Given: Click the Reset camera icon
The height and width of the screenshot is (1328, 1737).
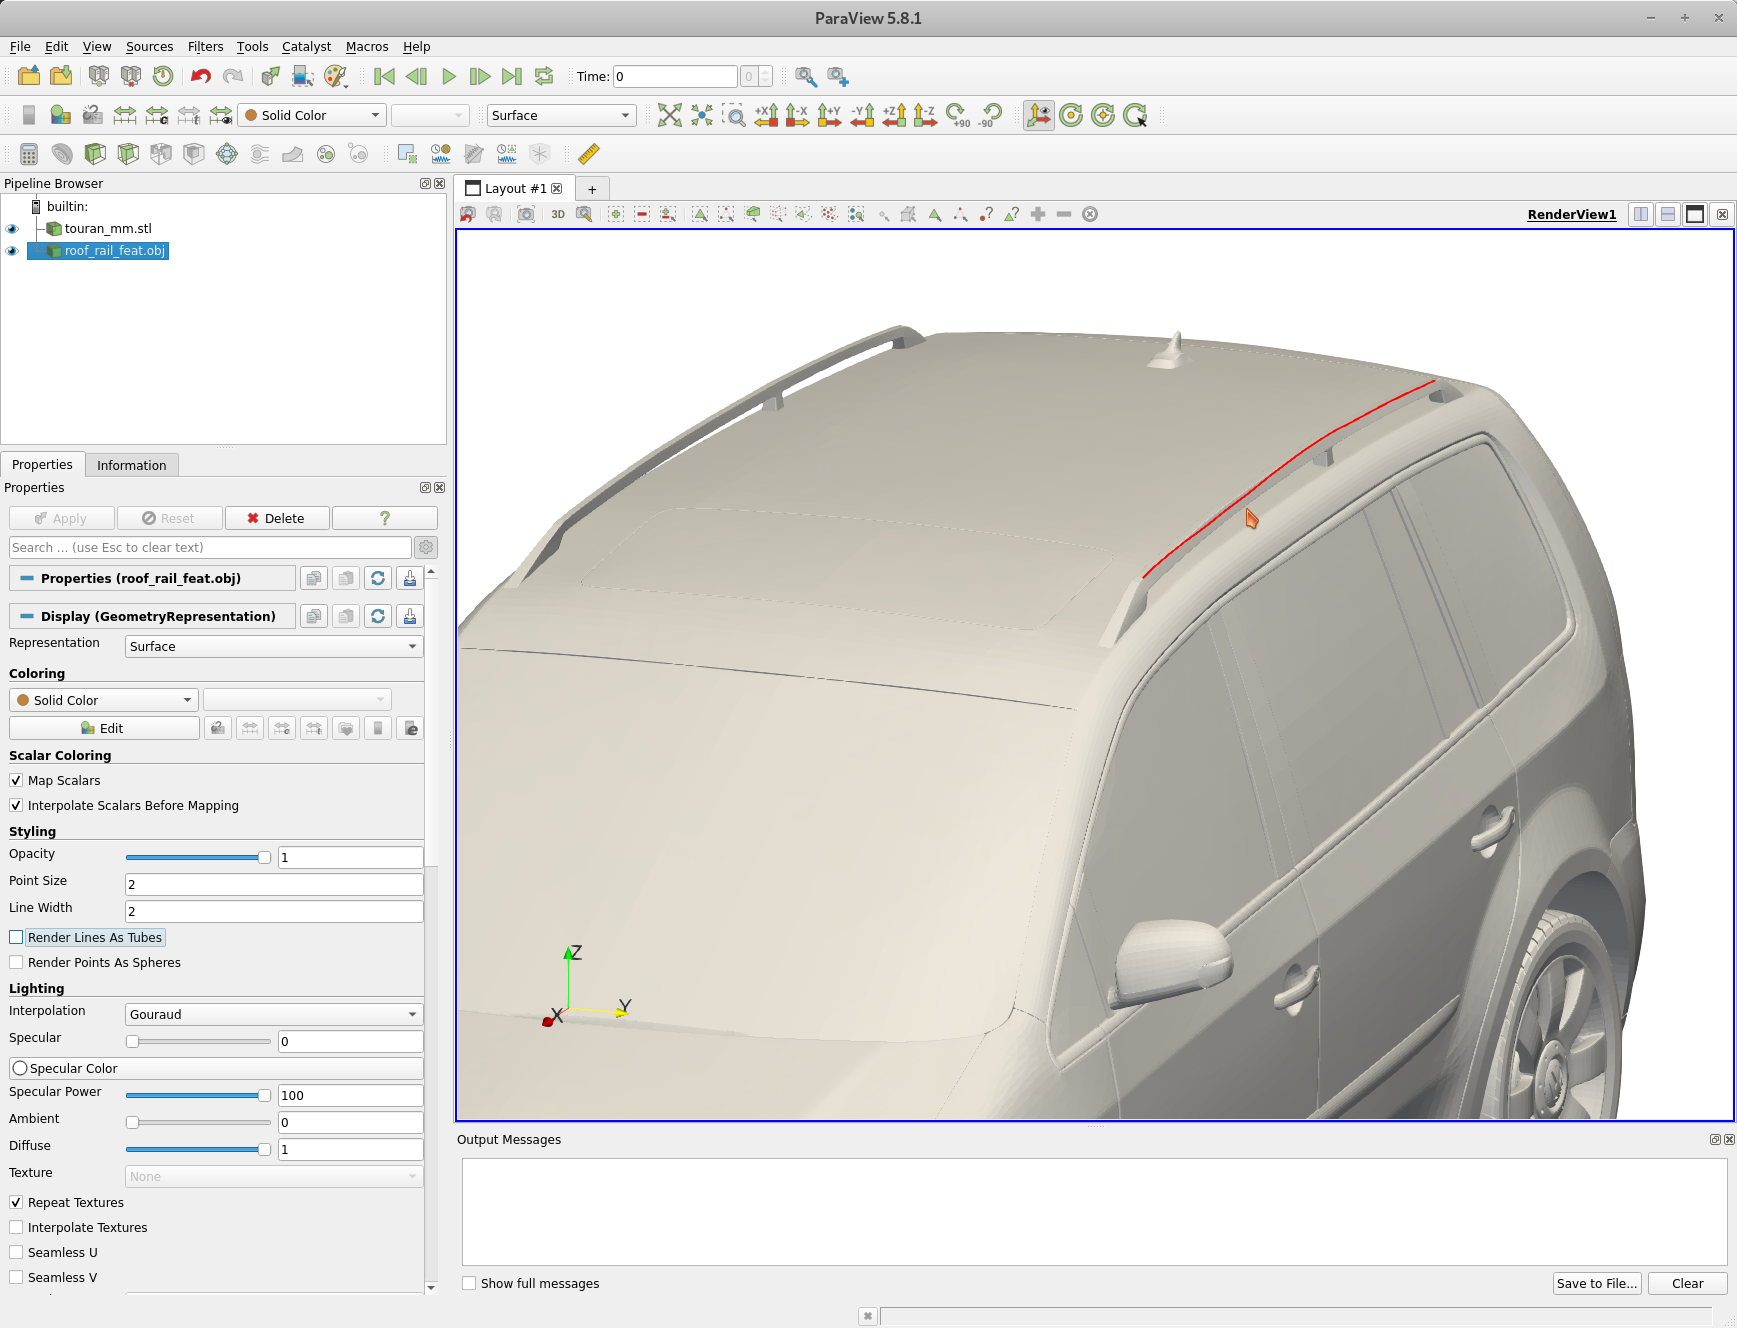Looking at the screenshot, I should (669, 115).
